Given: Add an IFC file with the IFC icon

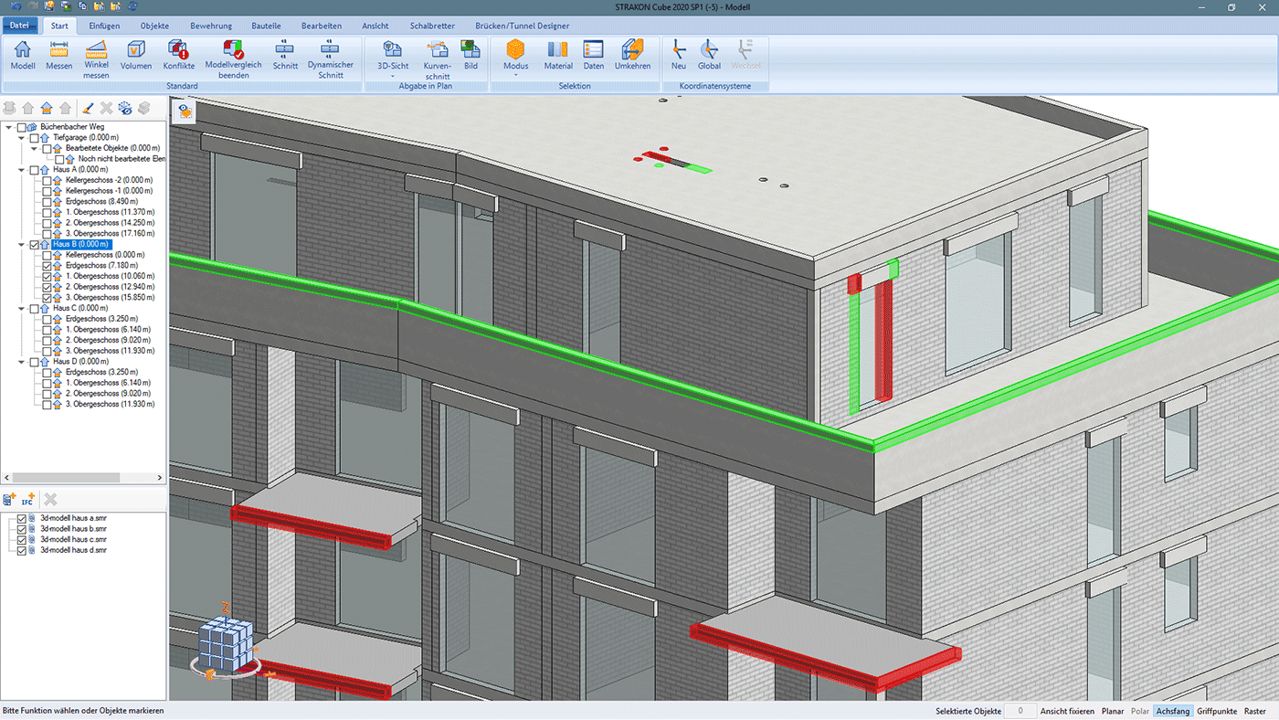Looking at the screenshot, I should [x=28, y=499].
